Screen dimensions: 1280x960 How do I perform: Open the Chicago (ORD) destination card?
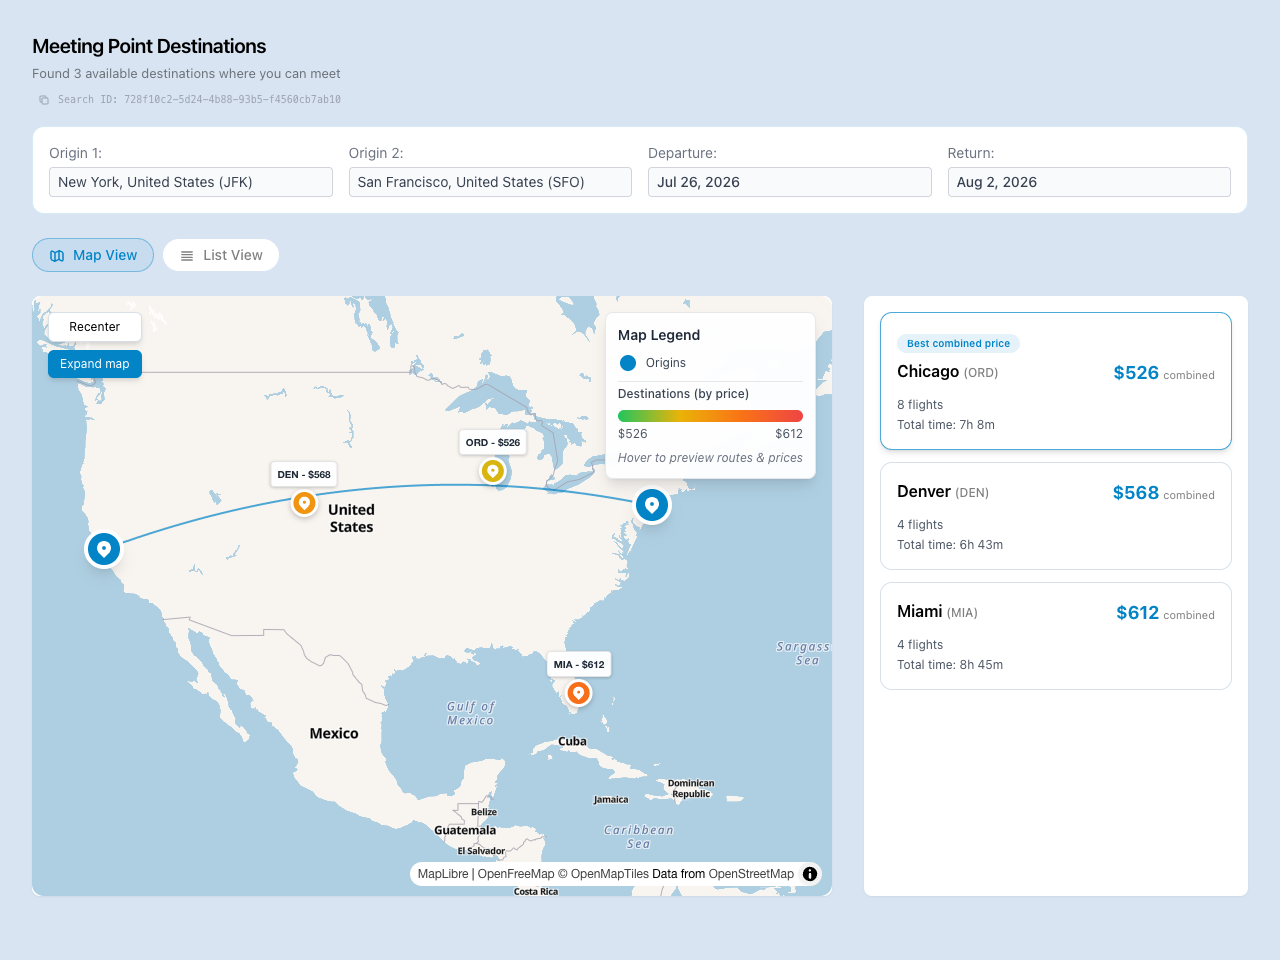(1056, 381)
